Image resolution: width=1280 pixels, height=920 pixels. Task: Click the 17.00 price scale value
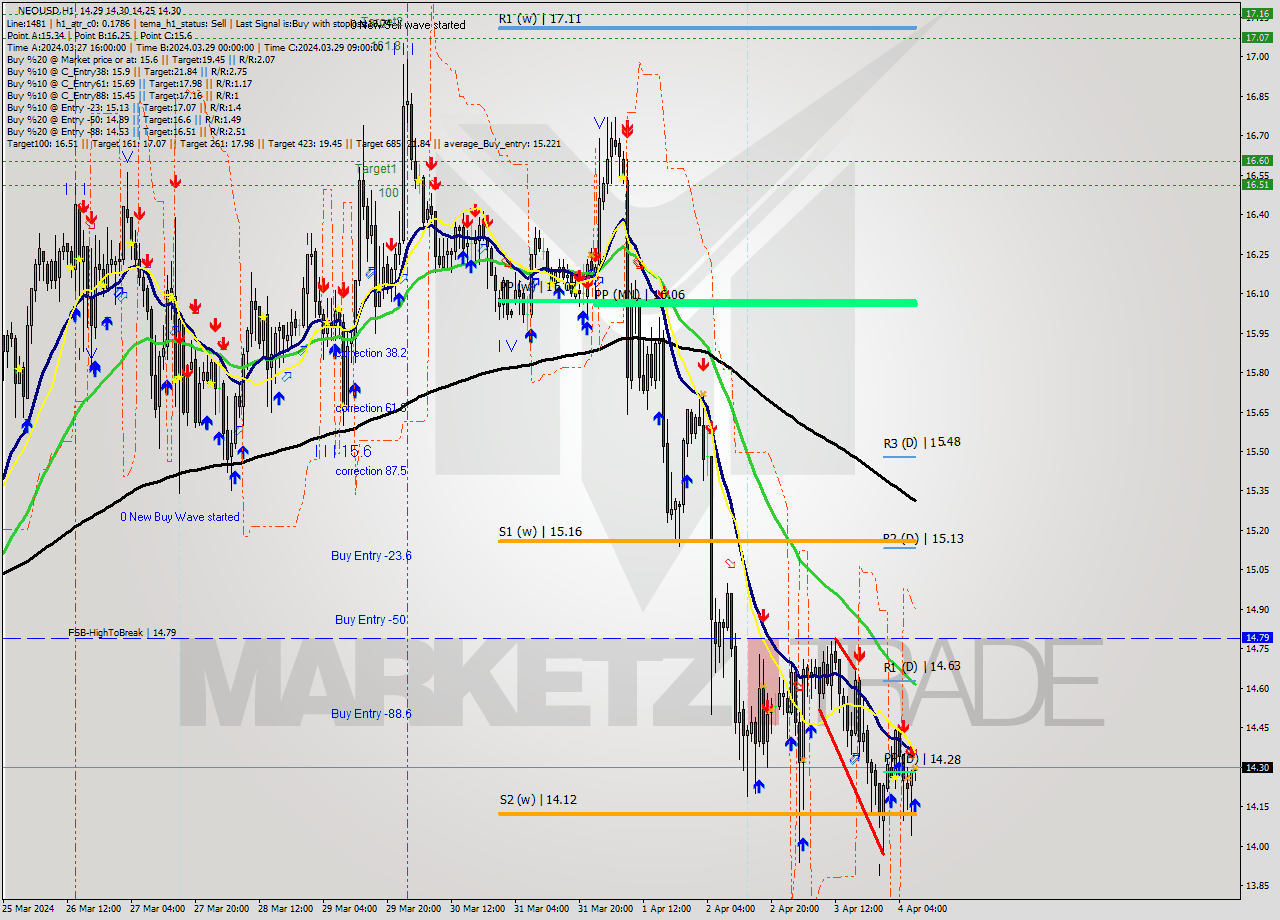click(x=1257, y=57)
